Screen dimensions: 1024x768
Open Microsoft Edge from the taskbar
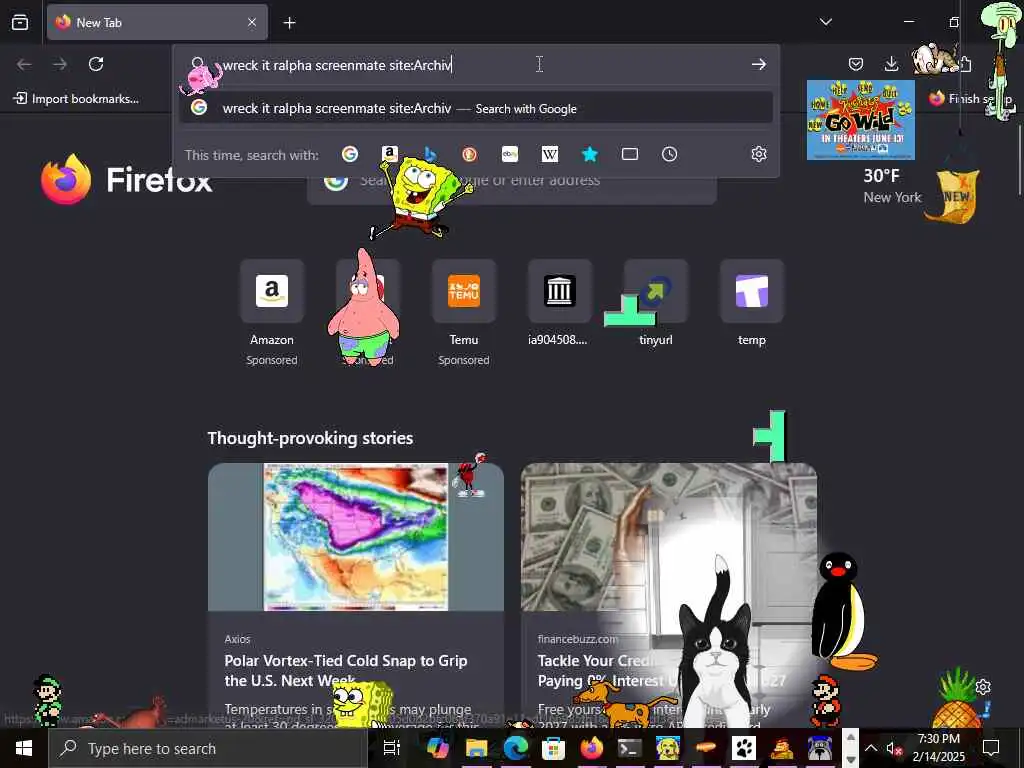515,748
